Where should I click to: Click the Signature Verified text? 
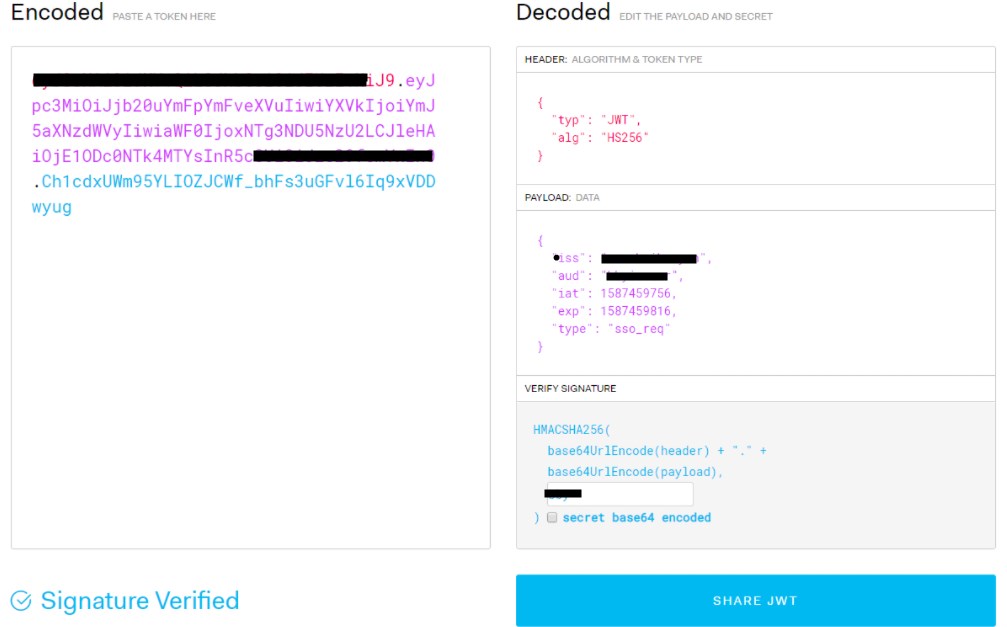(x=139, y=601)
